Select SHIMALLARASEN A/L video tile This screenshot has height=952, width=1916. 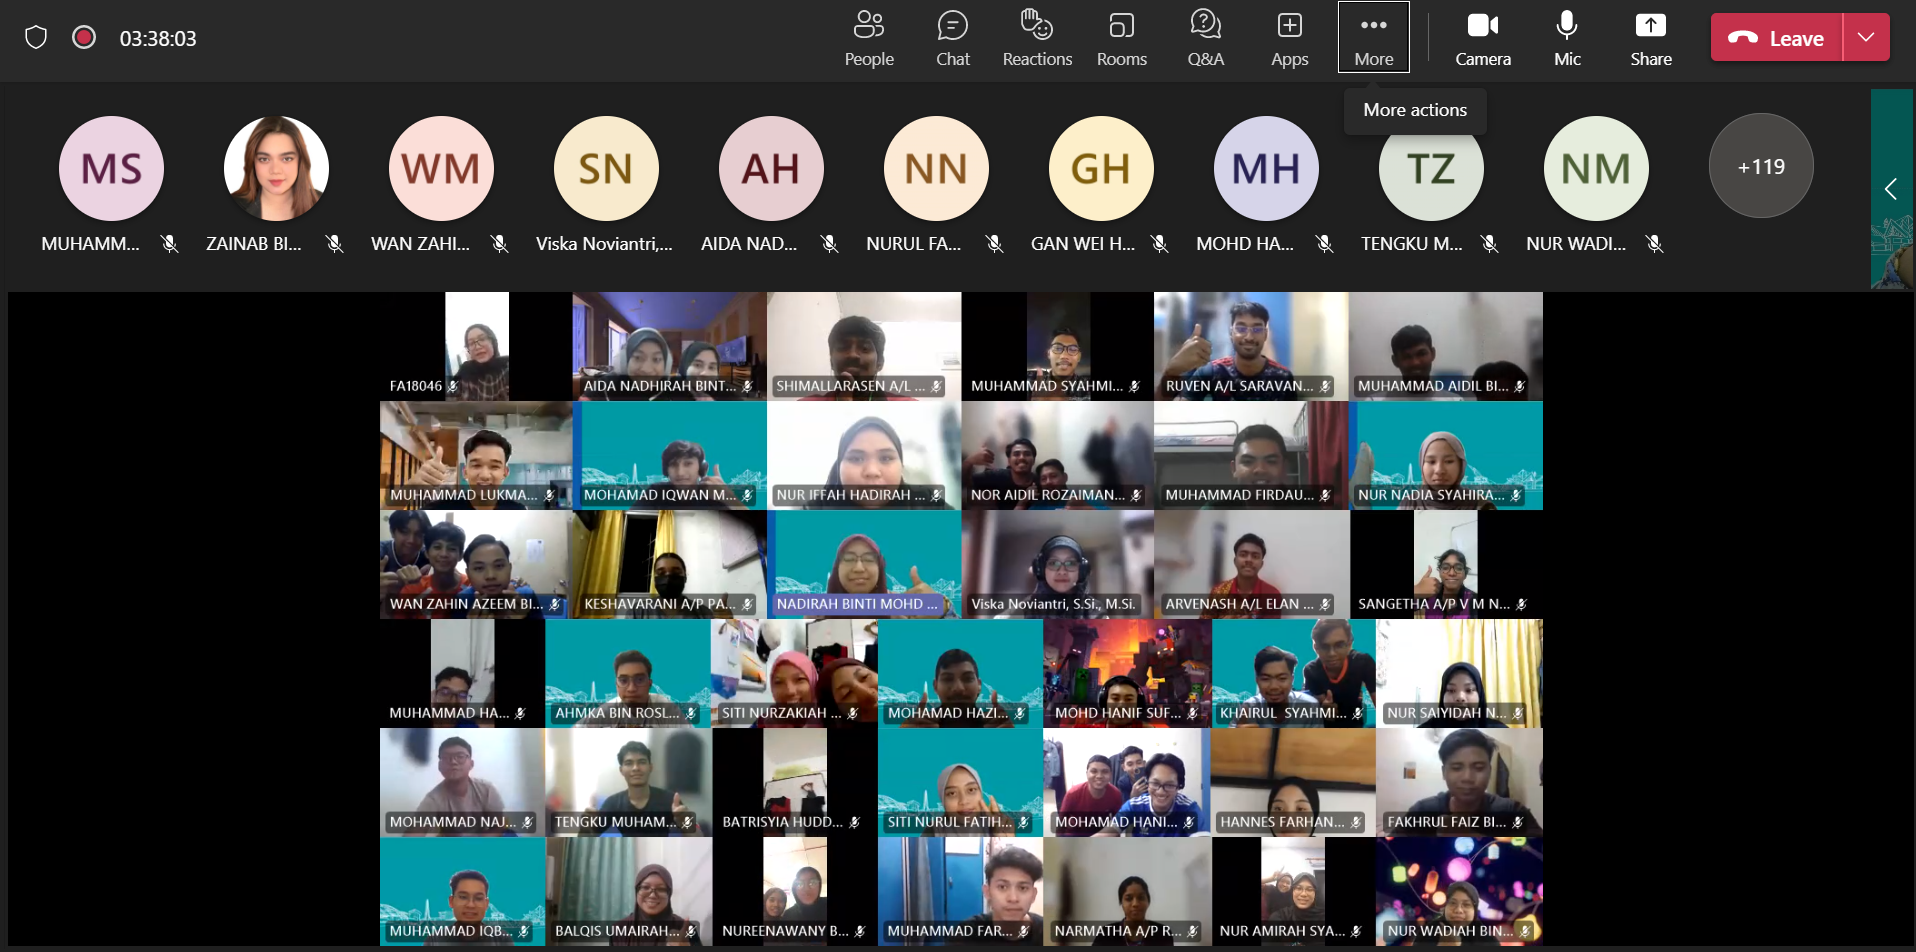click(864, 346)
